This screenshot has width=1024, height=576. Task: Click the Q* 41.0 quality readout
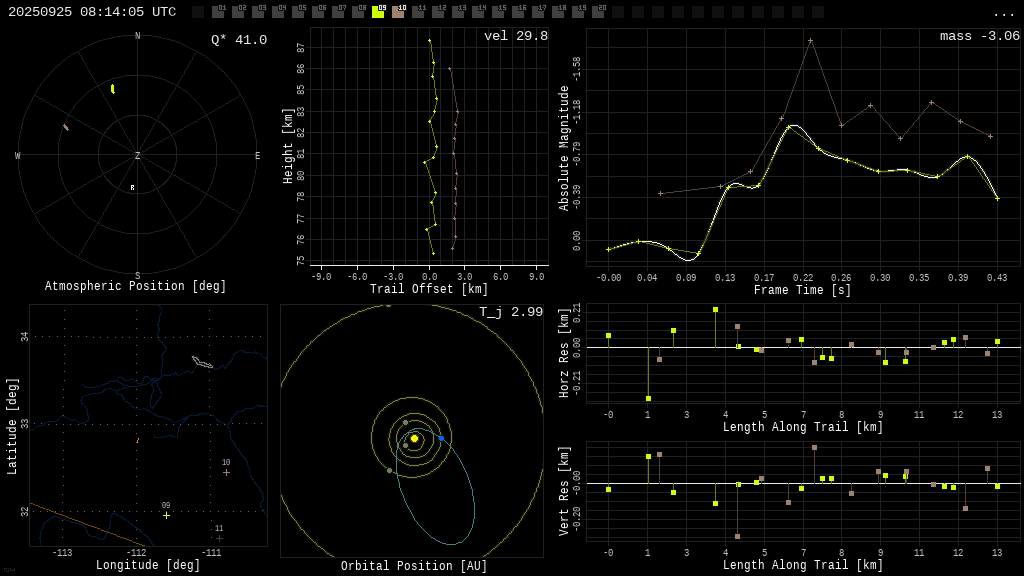238,40
